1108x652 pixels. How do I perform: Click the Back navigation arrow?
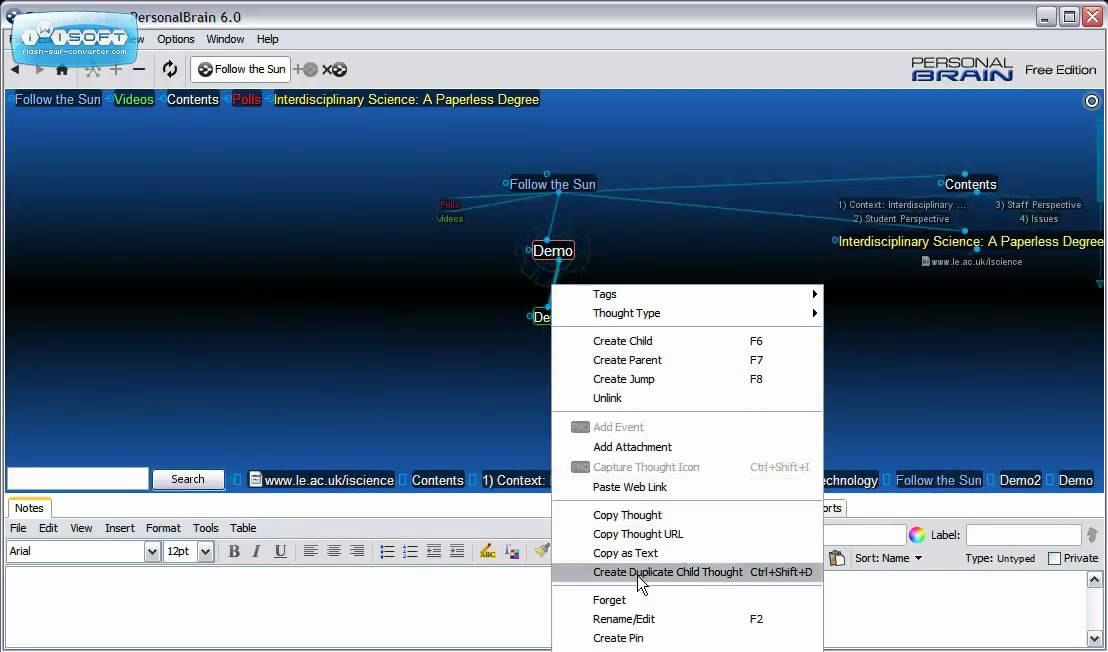15,69
